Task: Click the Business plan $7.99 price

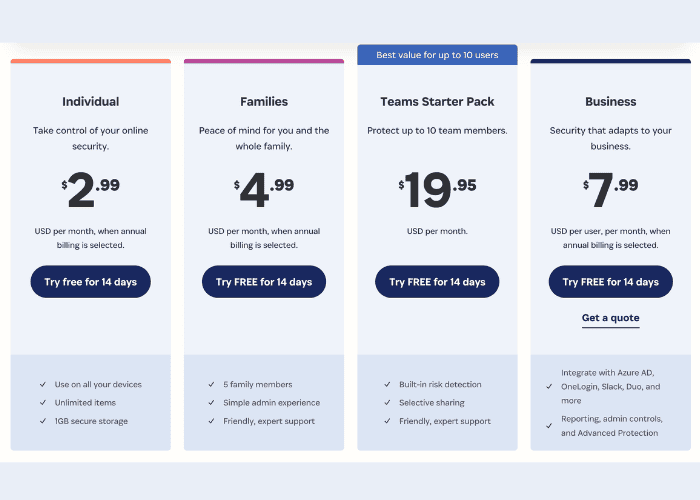Action: click(x=610, y=188)
